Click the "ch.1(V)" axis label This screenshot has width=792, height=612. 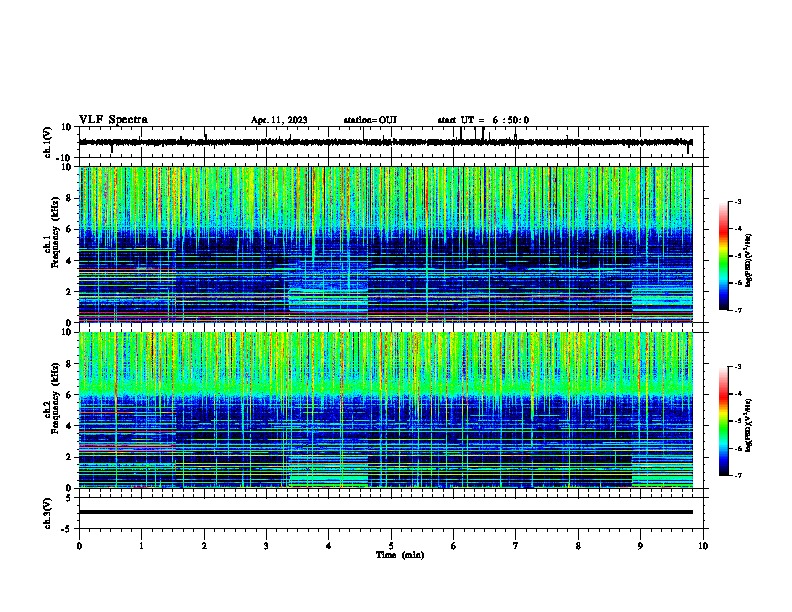click(48, 142)
